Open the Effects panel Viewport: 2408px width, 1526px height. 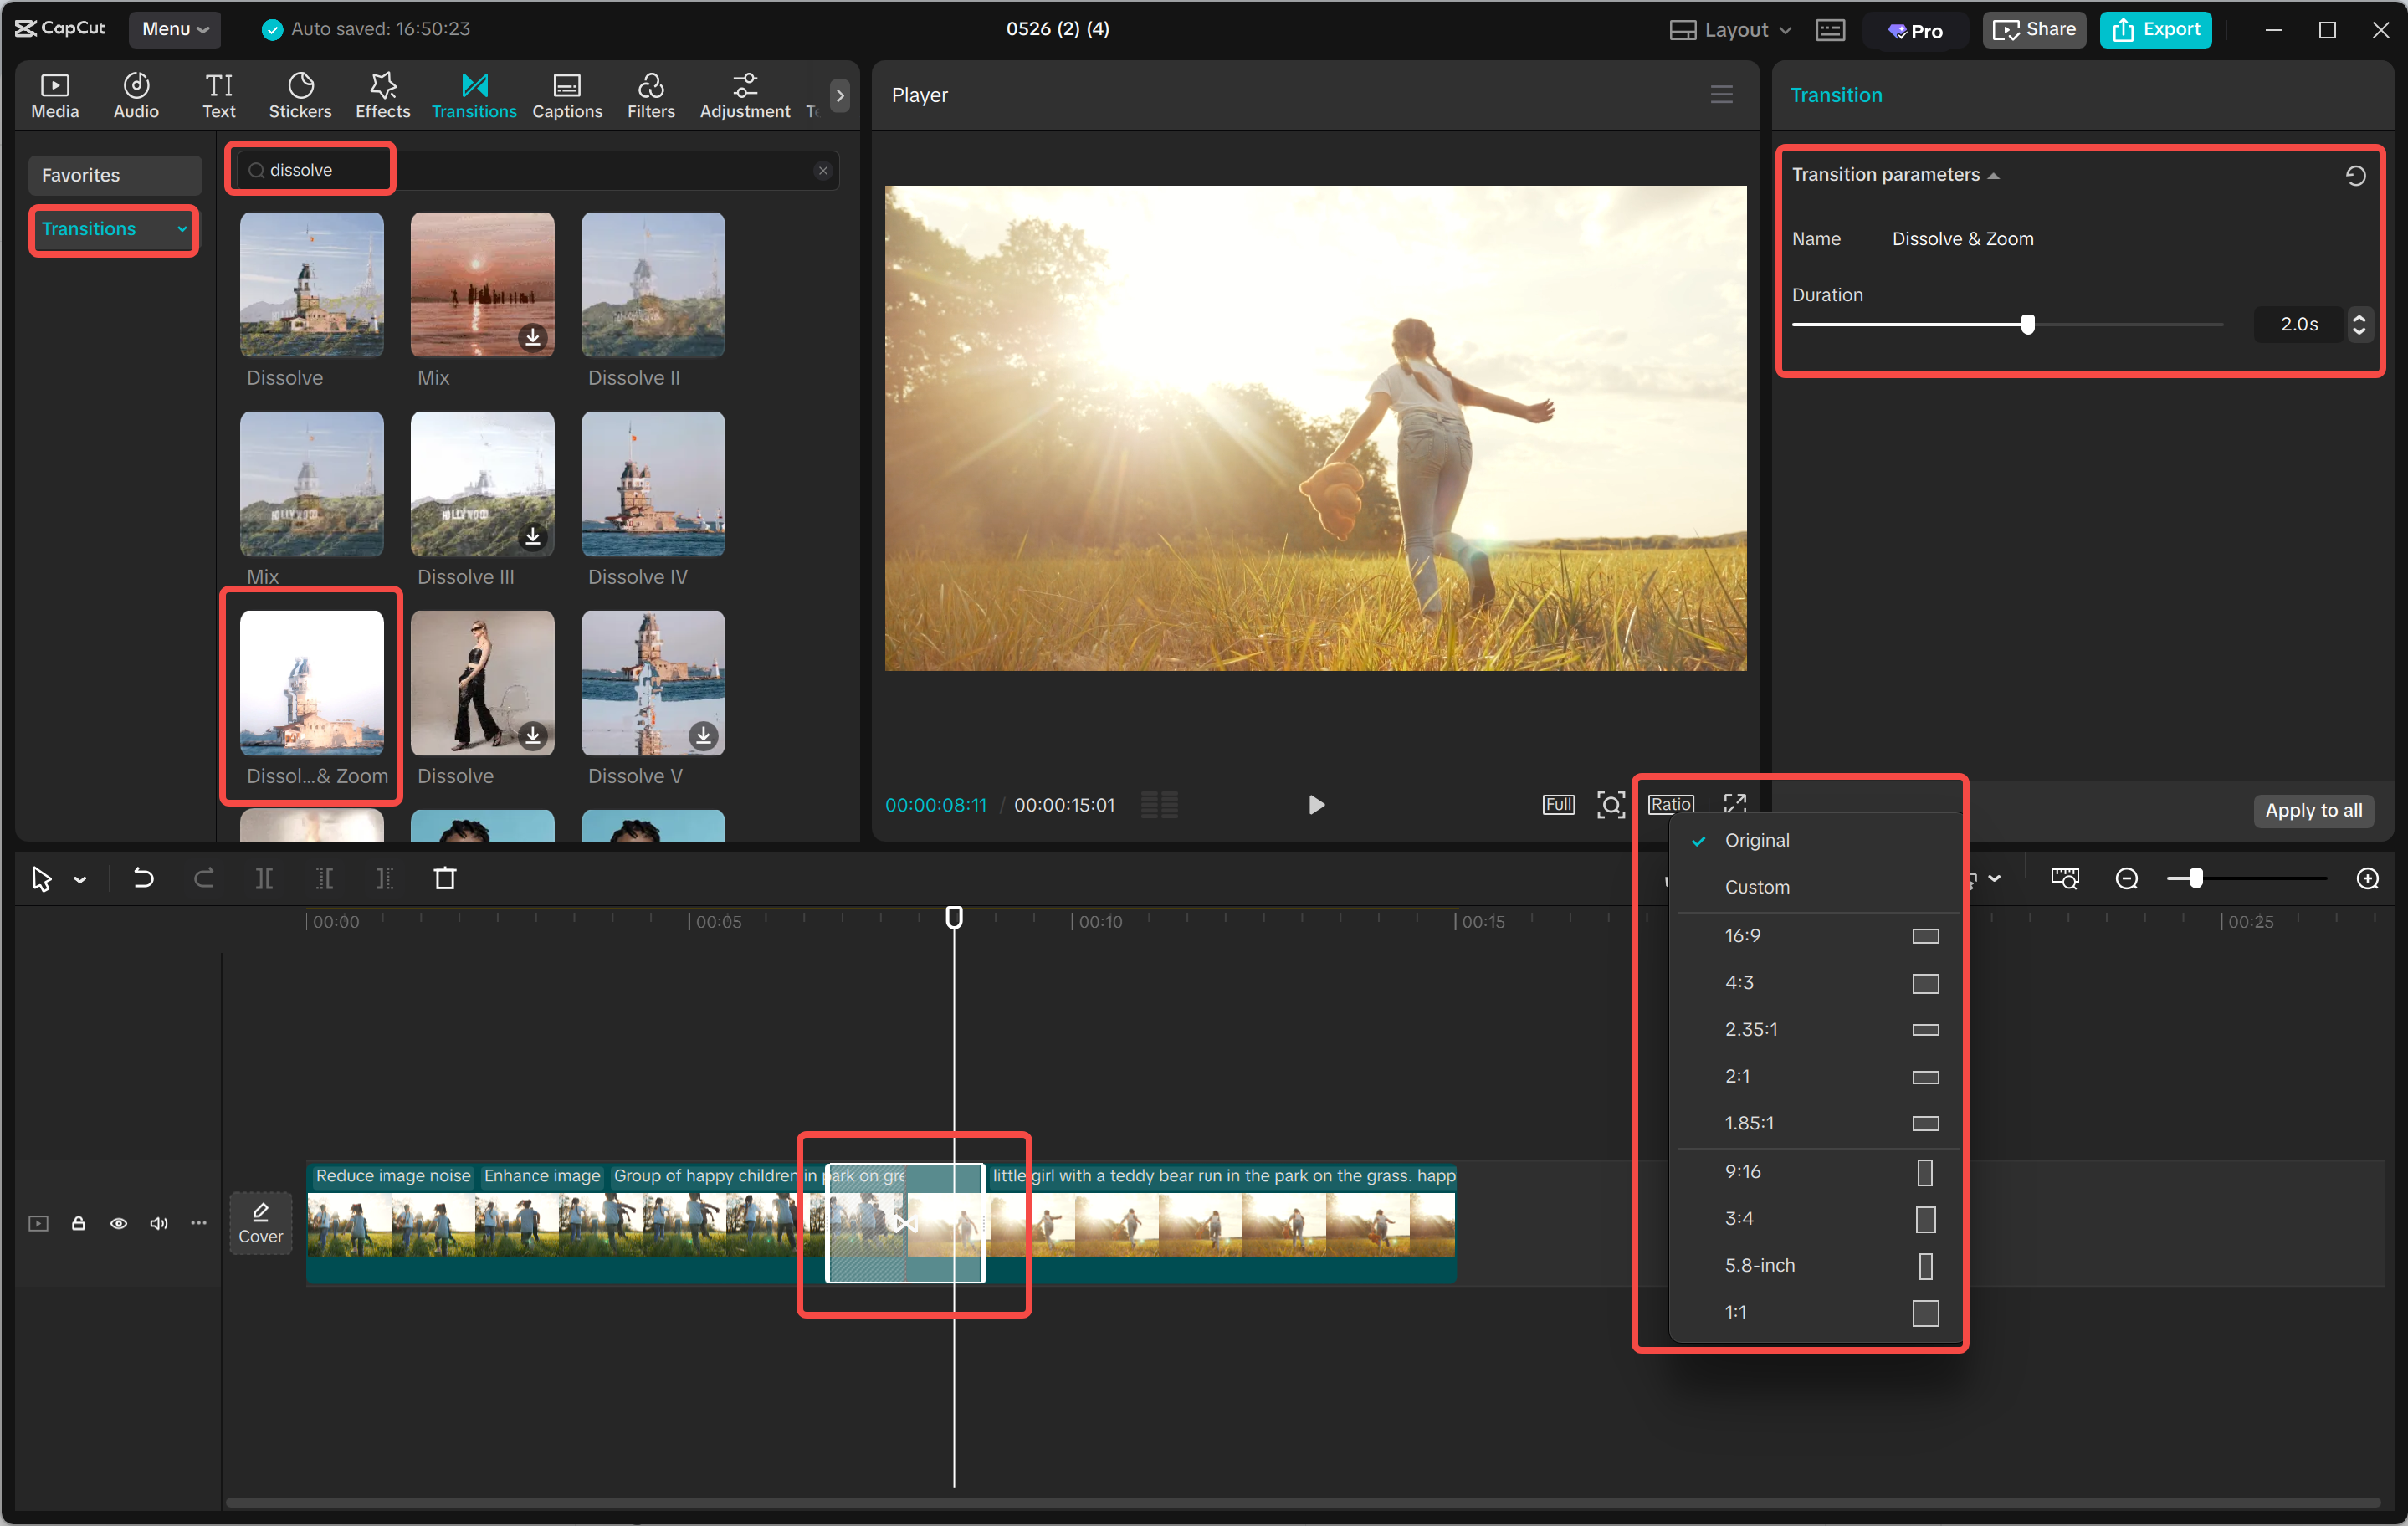382,94
